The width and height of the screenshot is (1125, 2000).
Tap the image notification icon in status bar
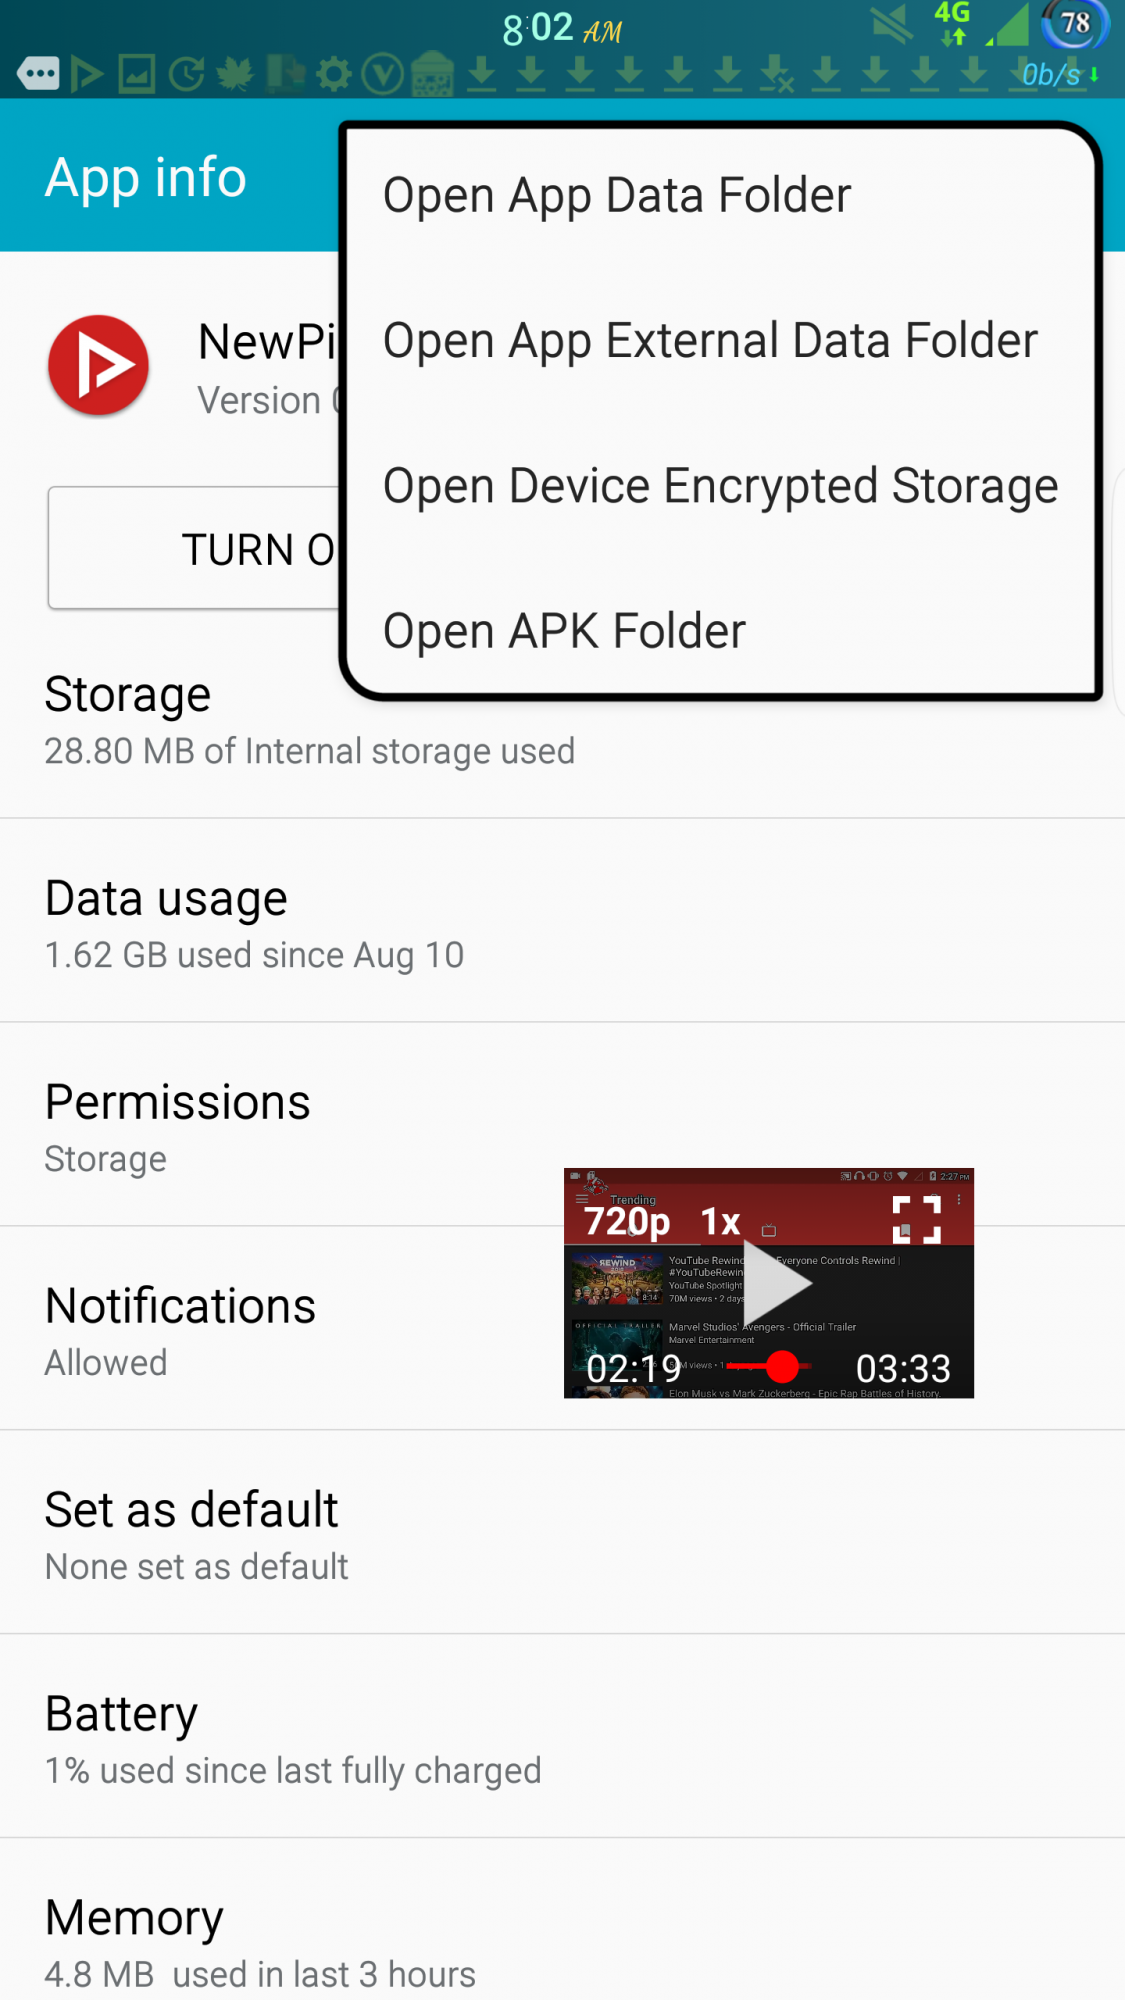point(137,74)
